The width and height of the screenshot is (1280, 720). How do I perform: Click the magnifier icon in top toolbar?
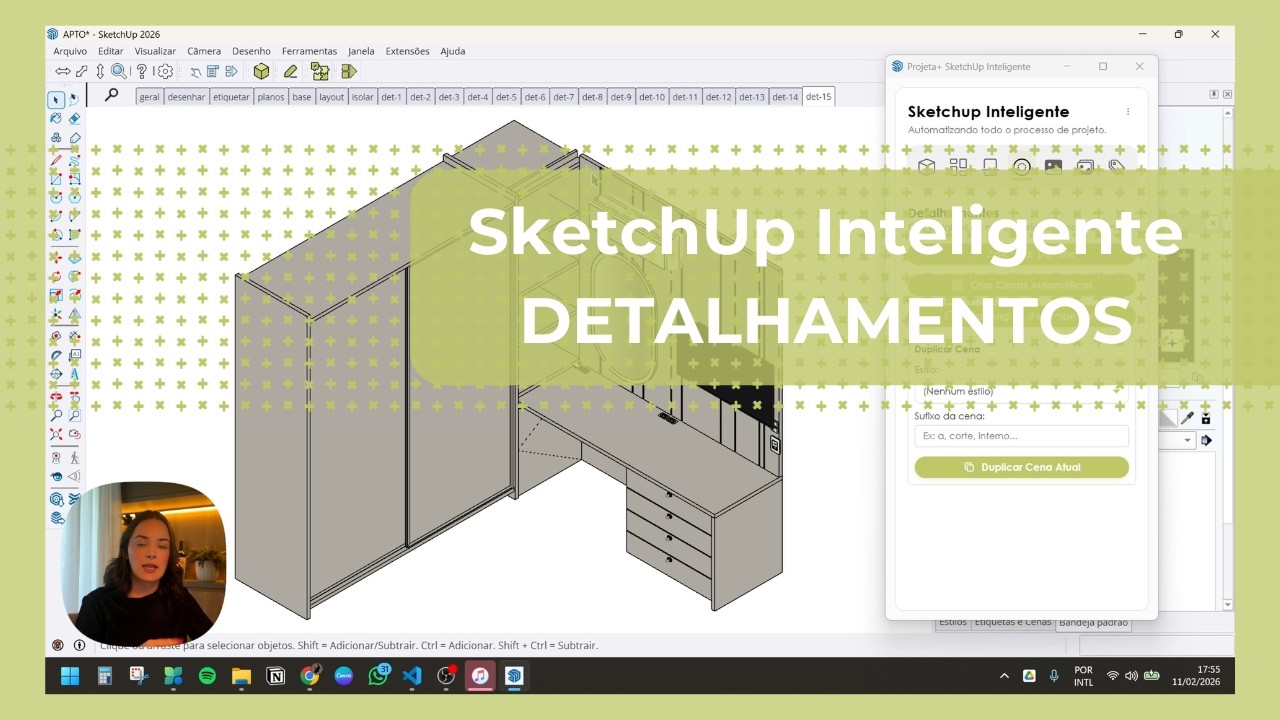point(119,71)
